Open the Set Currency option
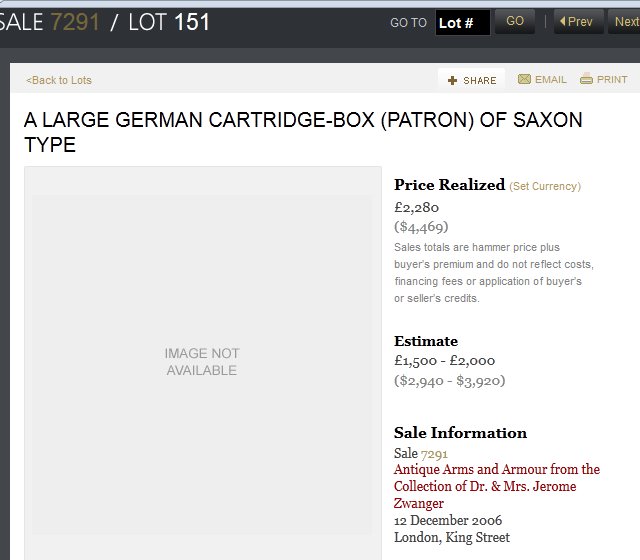This screenshot has height=560, width=640. tap(545, 186)
